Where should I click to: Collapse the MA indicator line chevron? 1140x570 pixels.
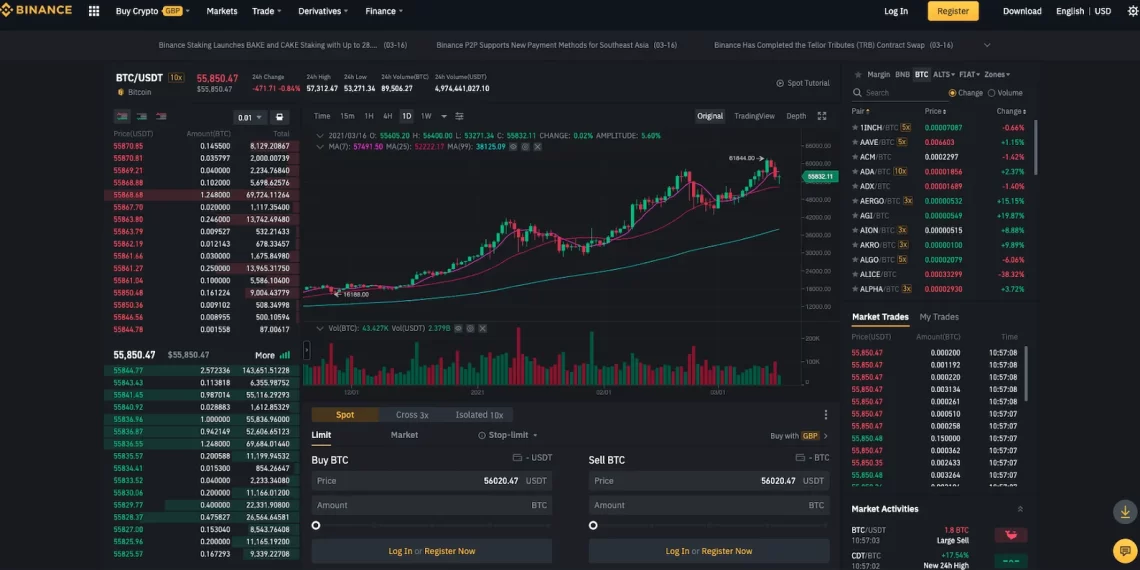(x=321, y=147)
